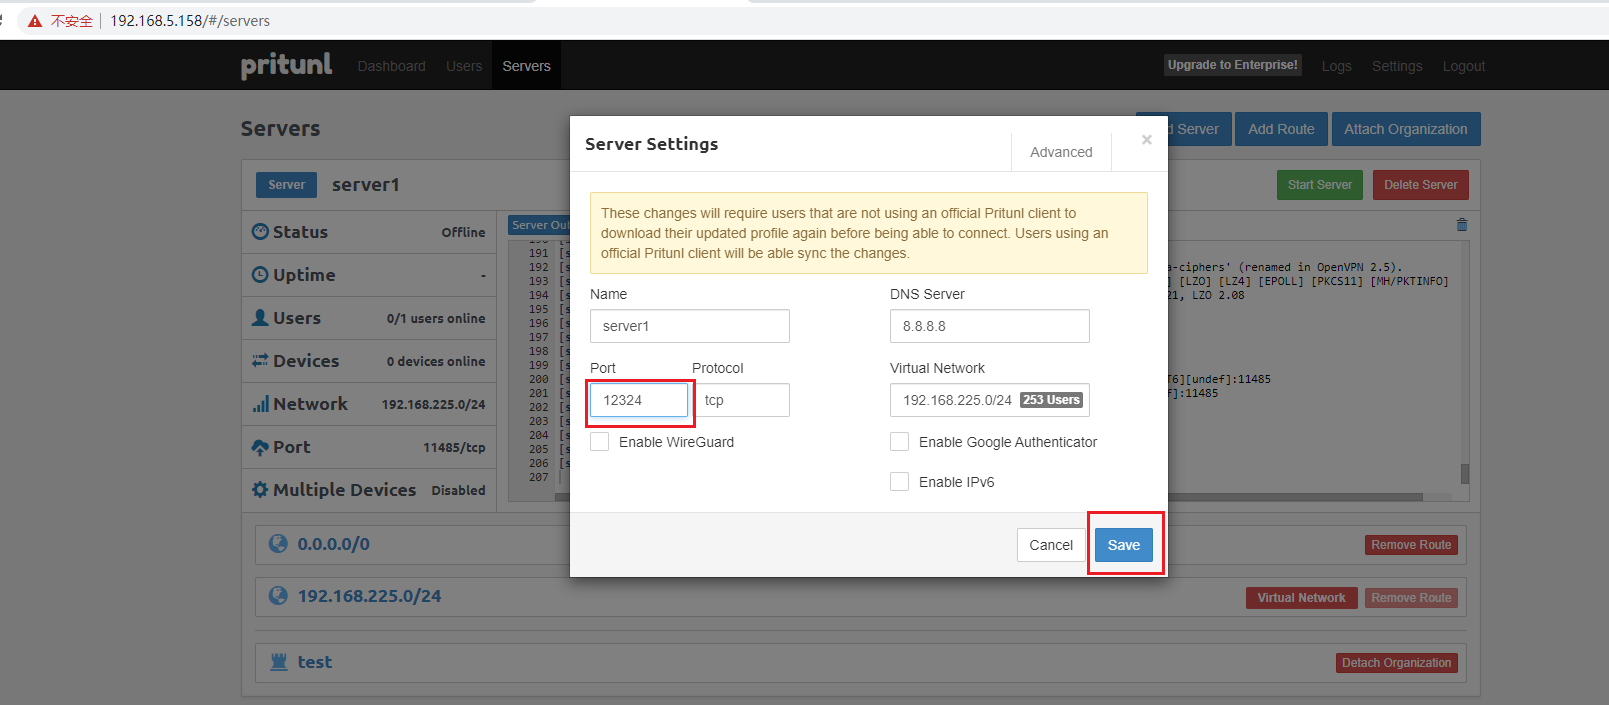1609x705 pixels.
Task: Click the test organization name
Action: click(315, 662)
